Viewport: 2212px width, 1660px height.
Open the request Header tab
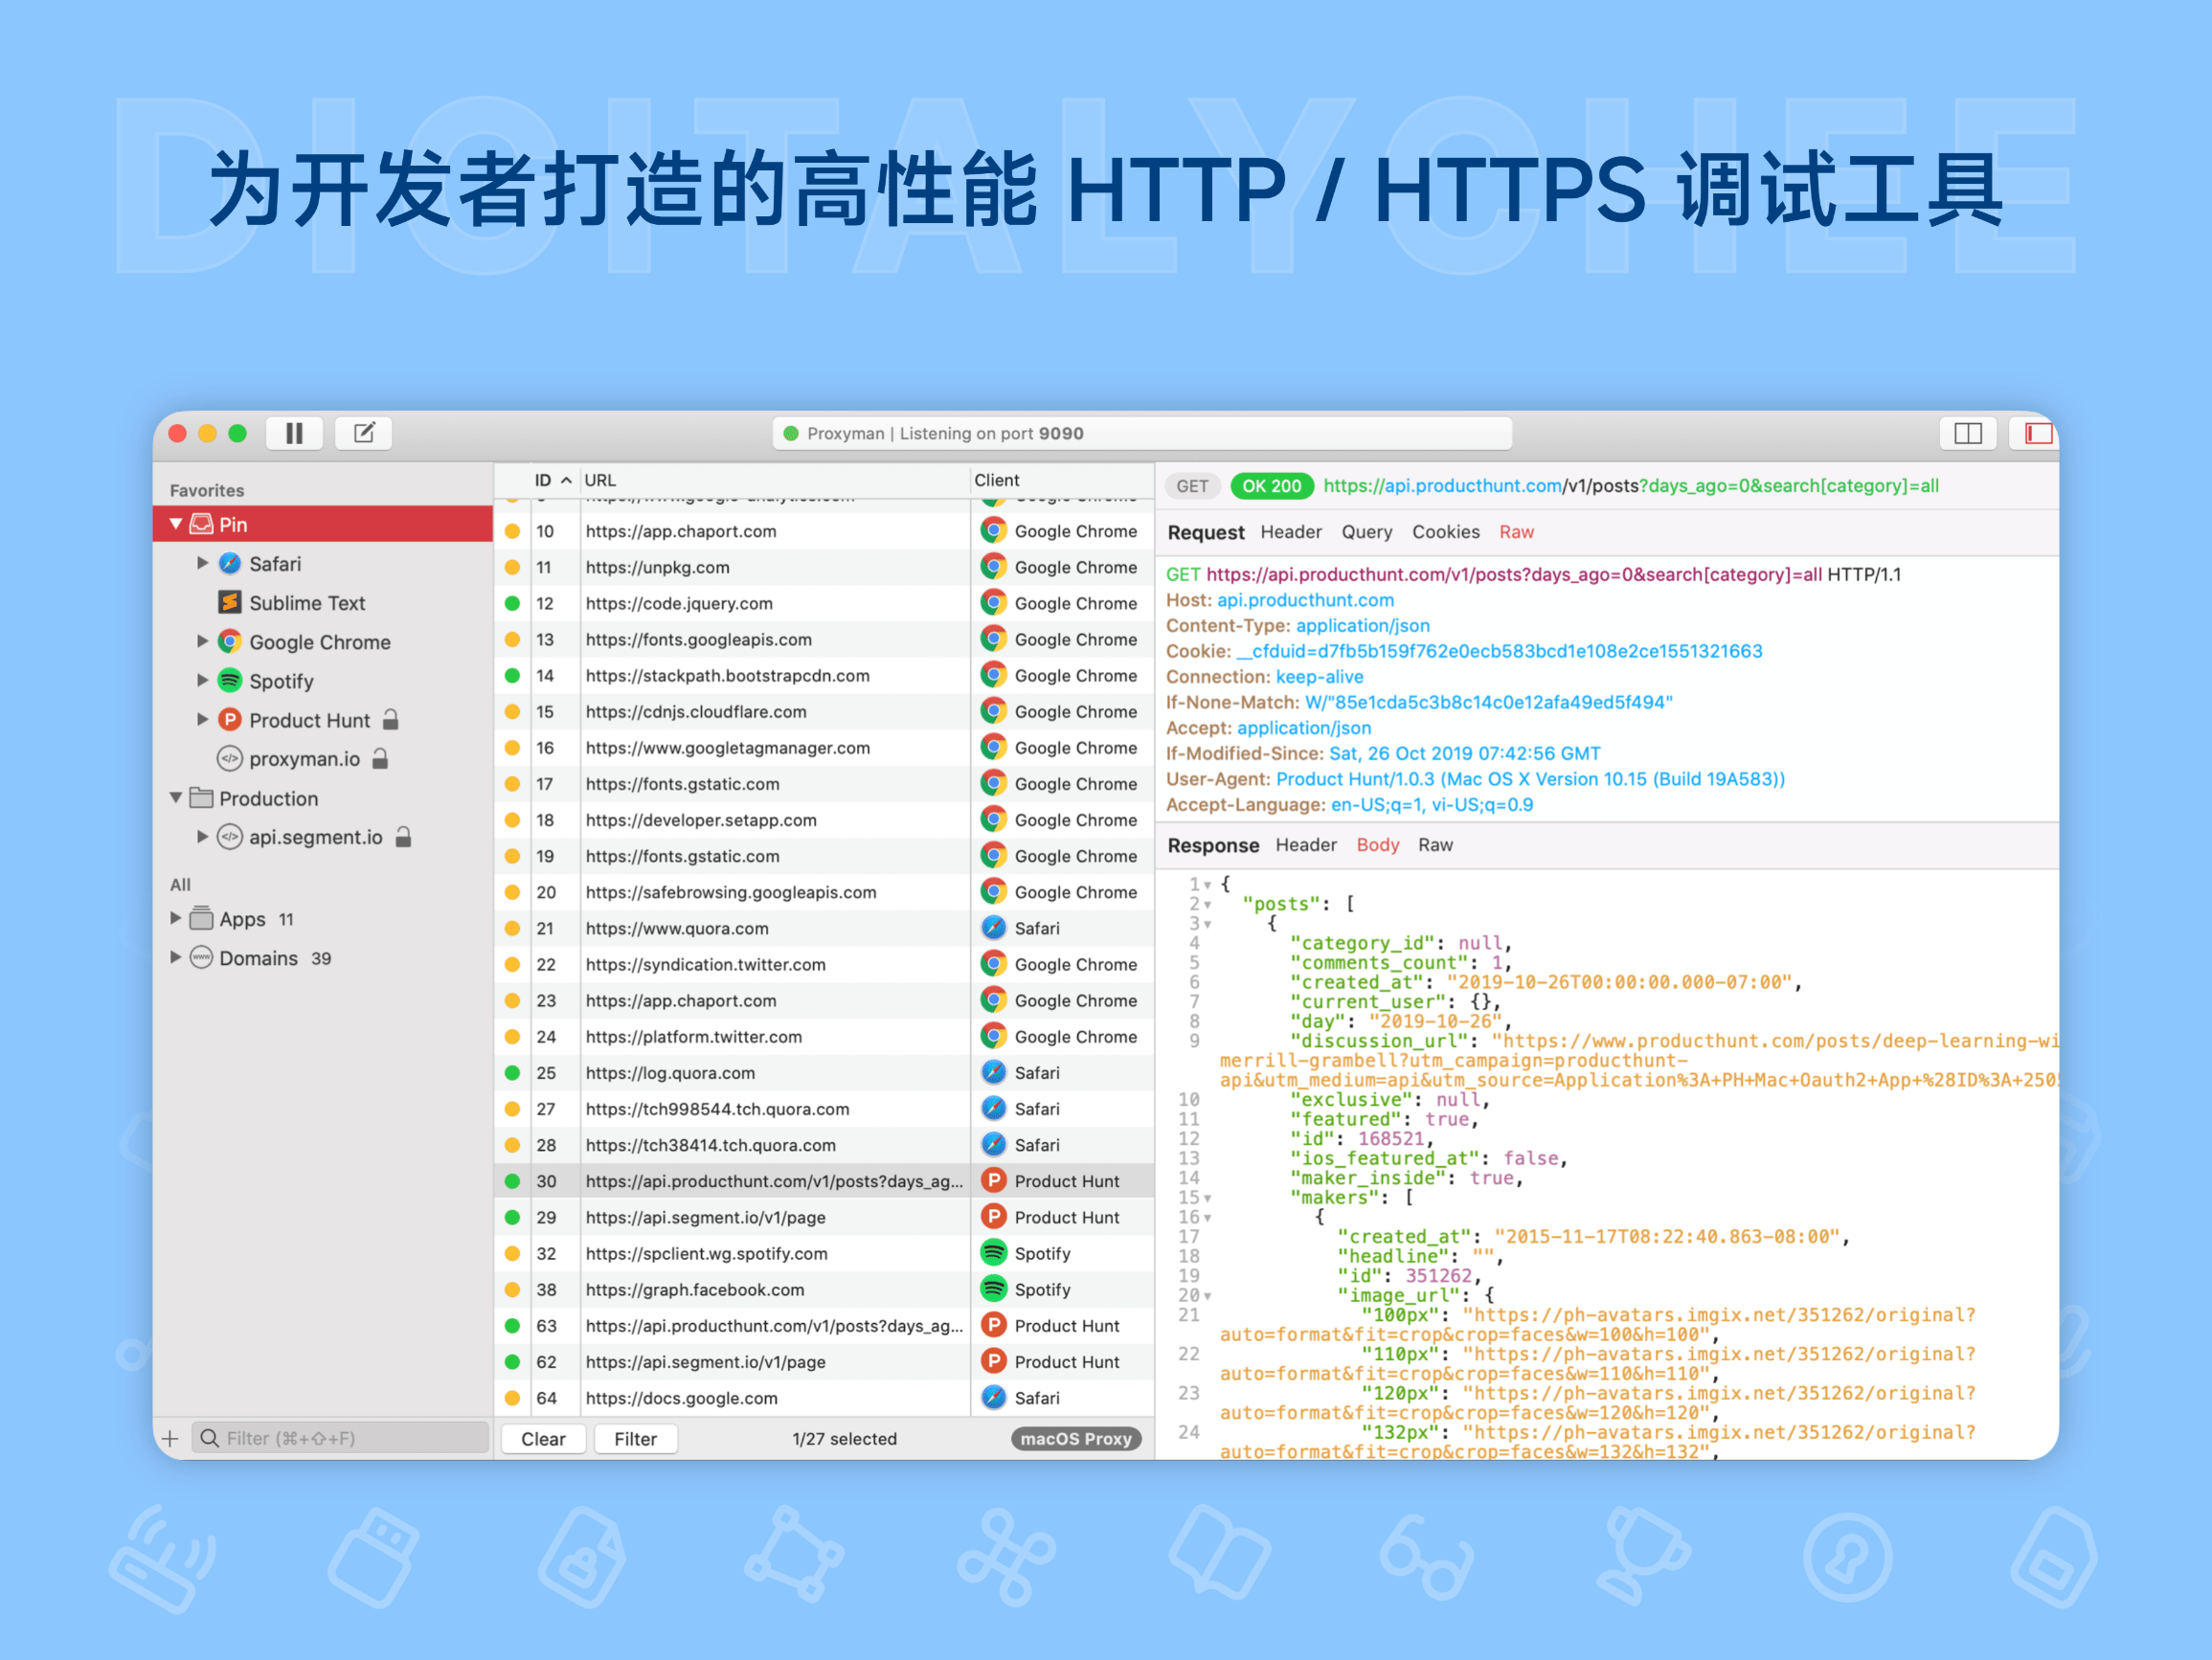coord(1291,532)
